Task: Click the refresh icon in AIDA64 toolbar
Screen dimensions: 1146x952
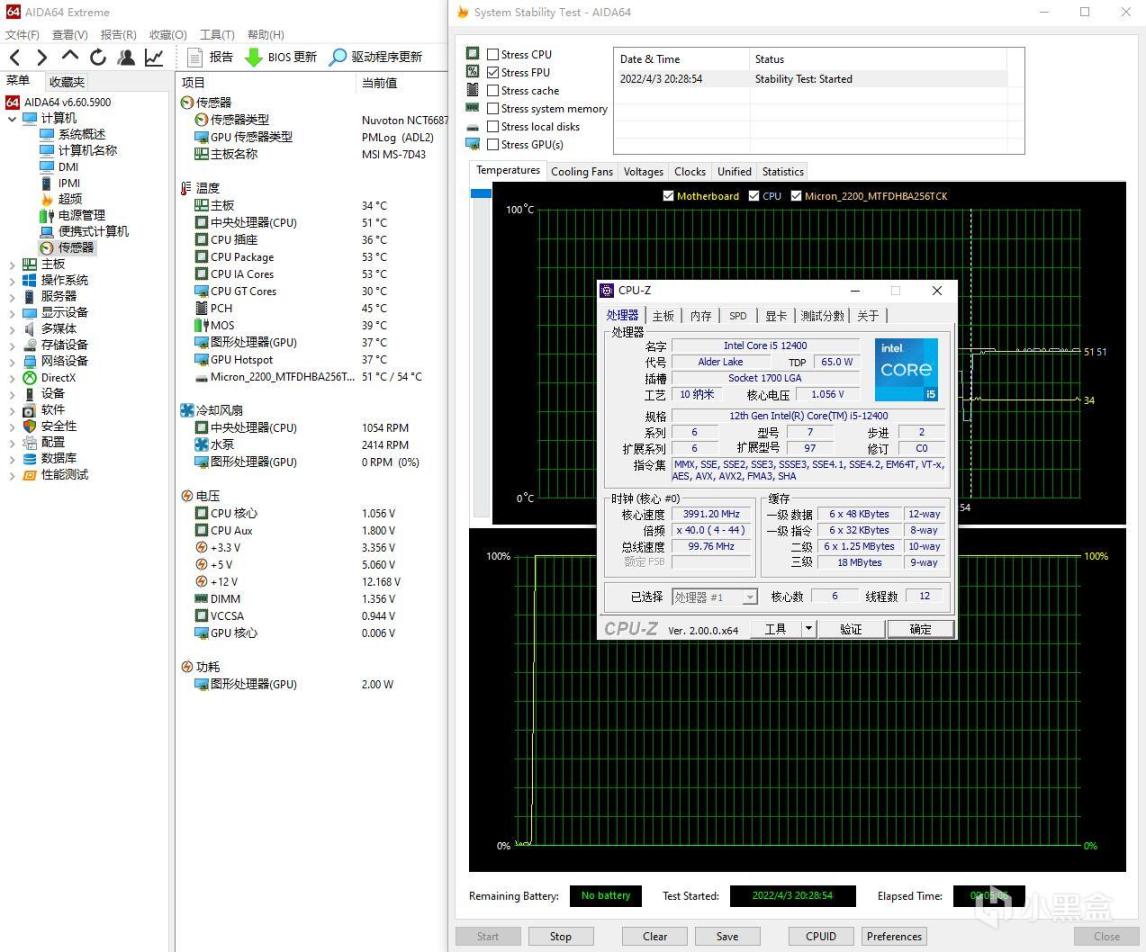Action: [98, 57]
